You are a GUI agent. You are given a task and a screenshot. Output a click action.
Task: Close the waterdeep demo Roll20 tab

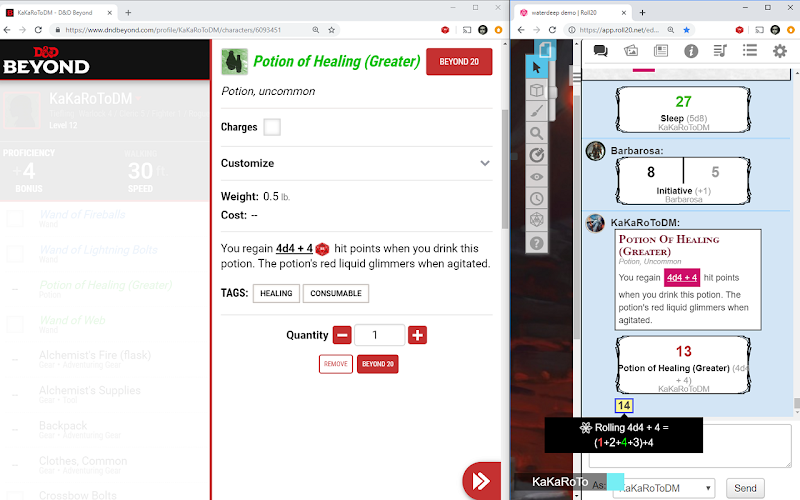pos(624,13)
